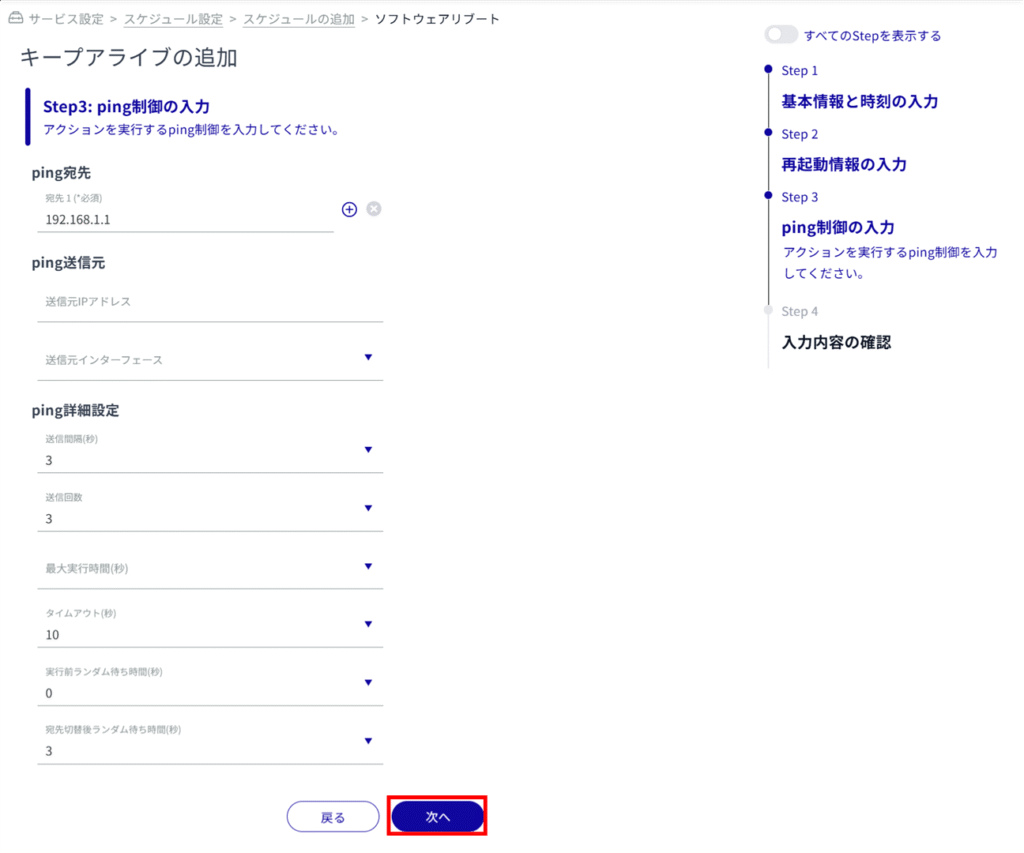Toggle すべてのStepを表示する switch
The image size is (1024, 853).
point(781,35)
